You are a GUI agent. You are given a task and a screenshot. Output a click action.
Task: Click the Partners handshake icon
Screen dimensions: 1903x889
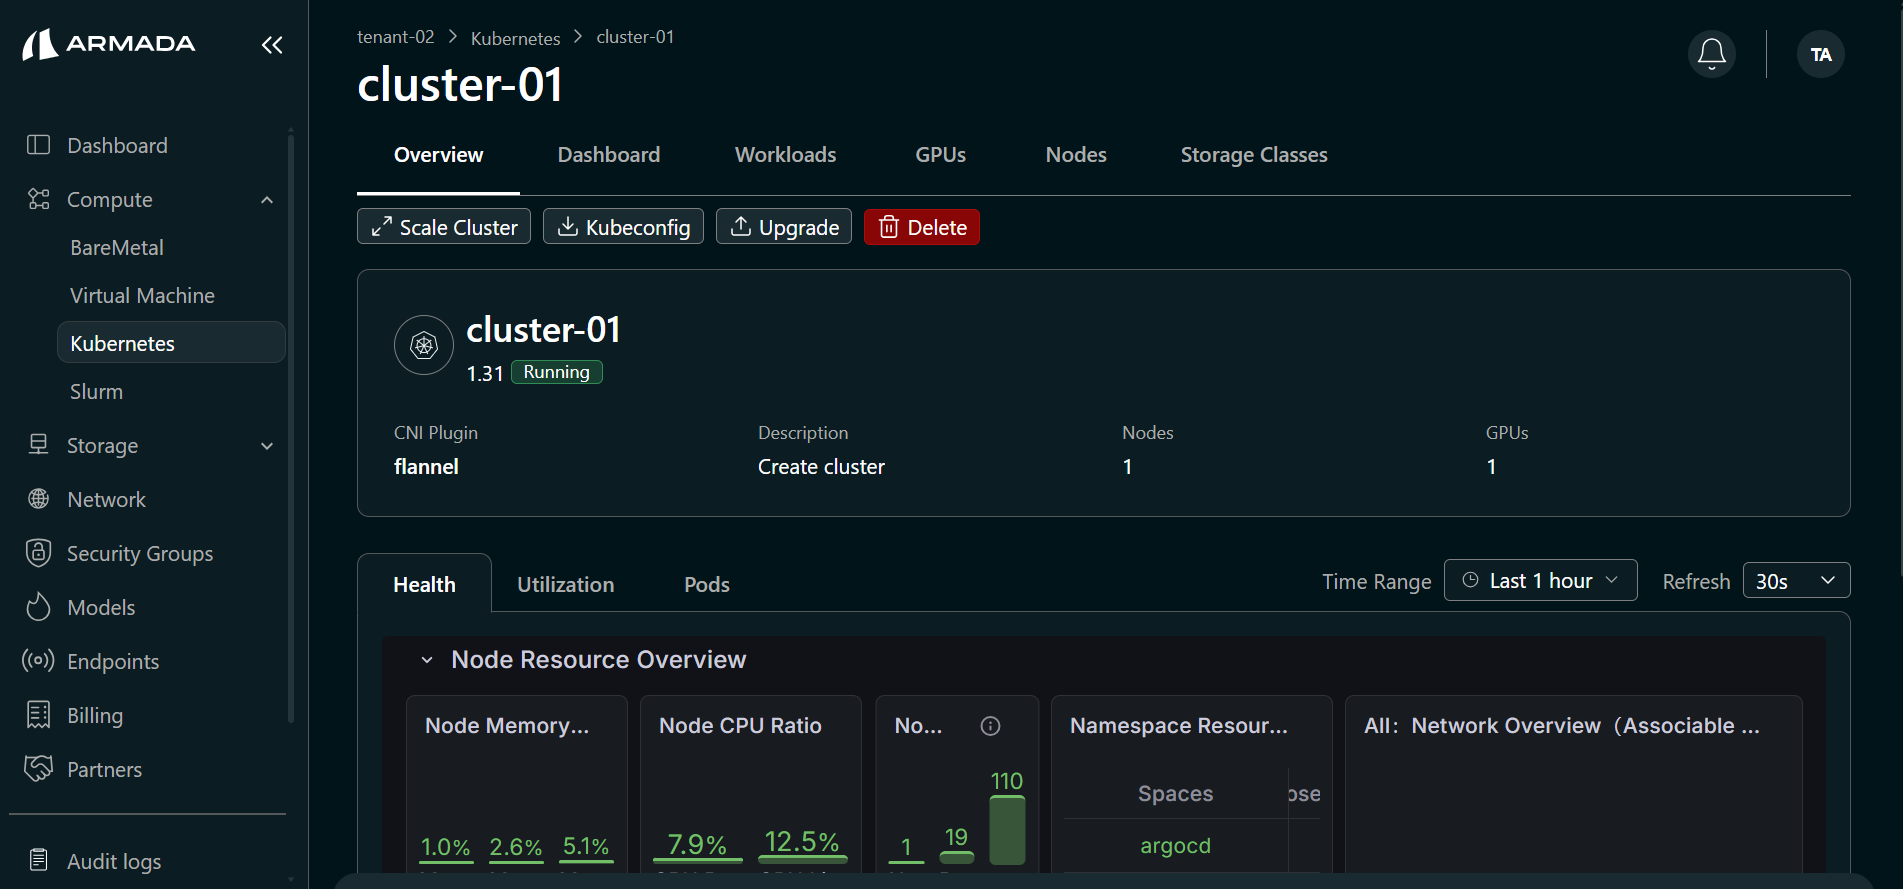38,769
